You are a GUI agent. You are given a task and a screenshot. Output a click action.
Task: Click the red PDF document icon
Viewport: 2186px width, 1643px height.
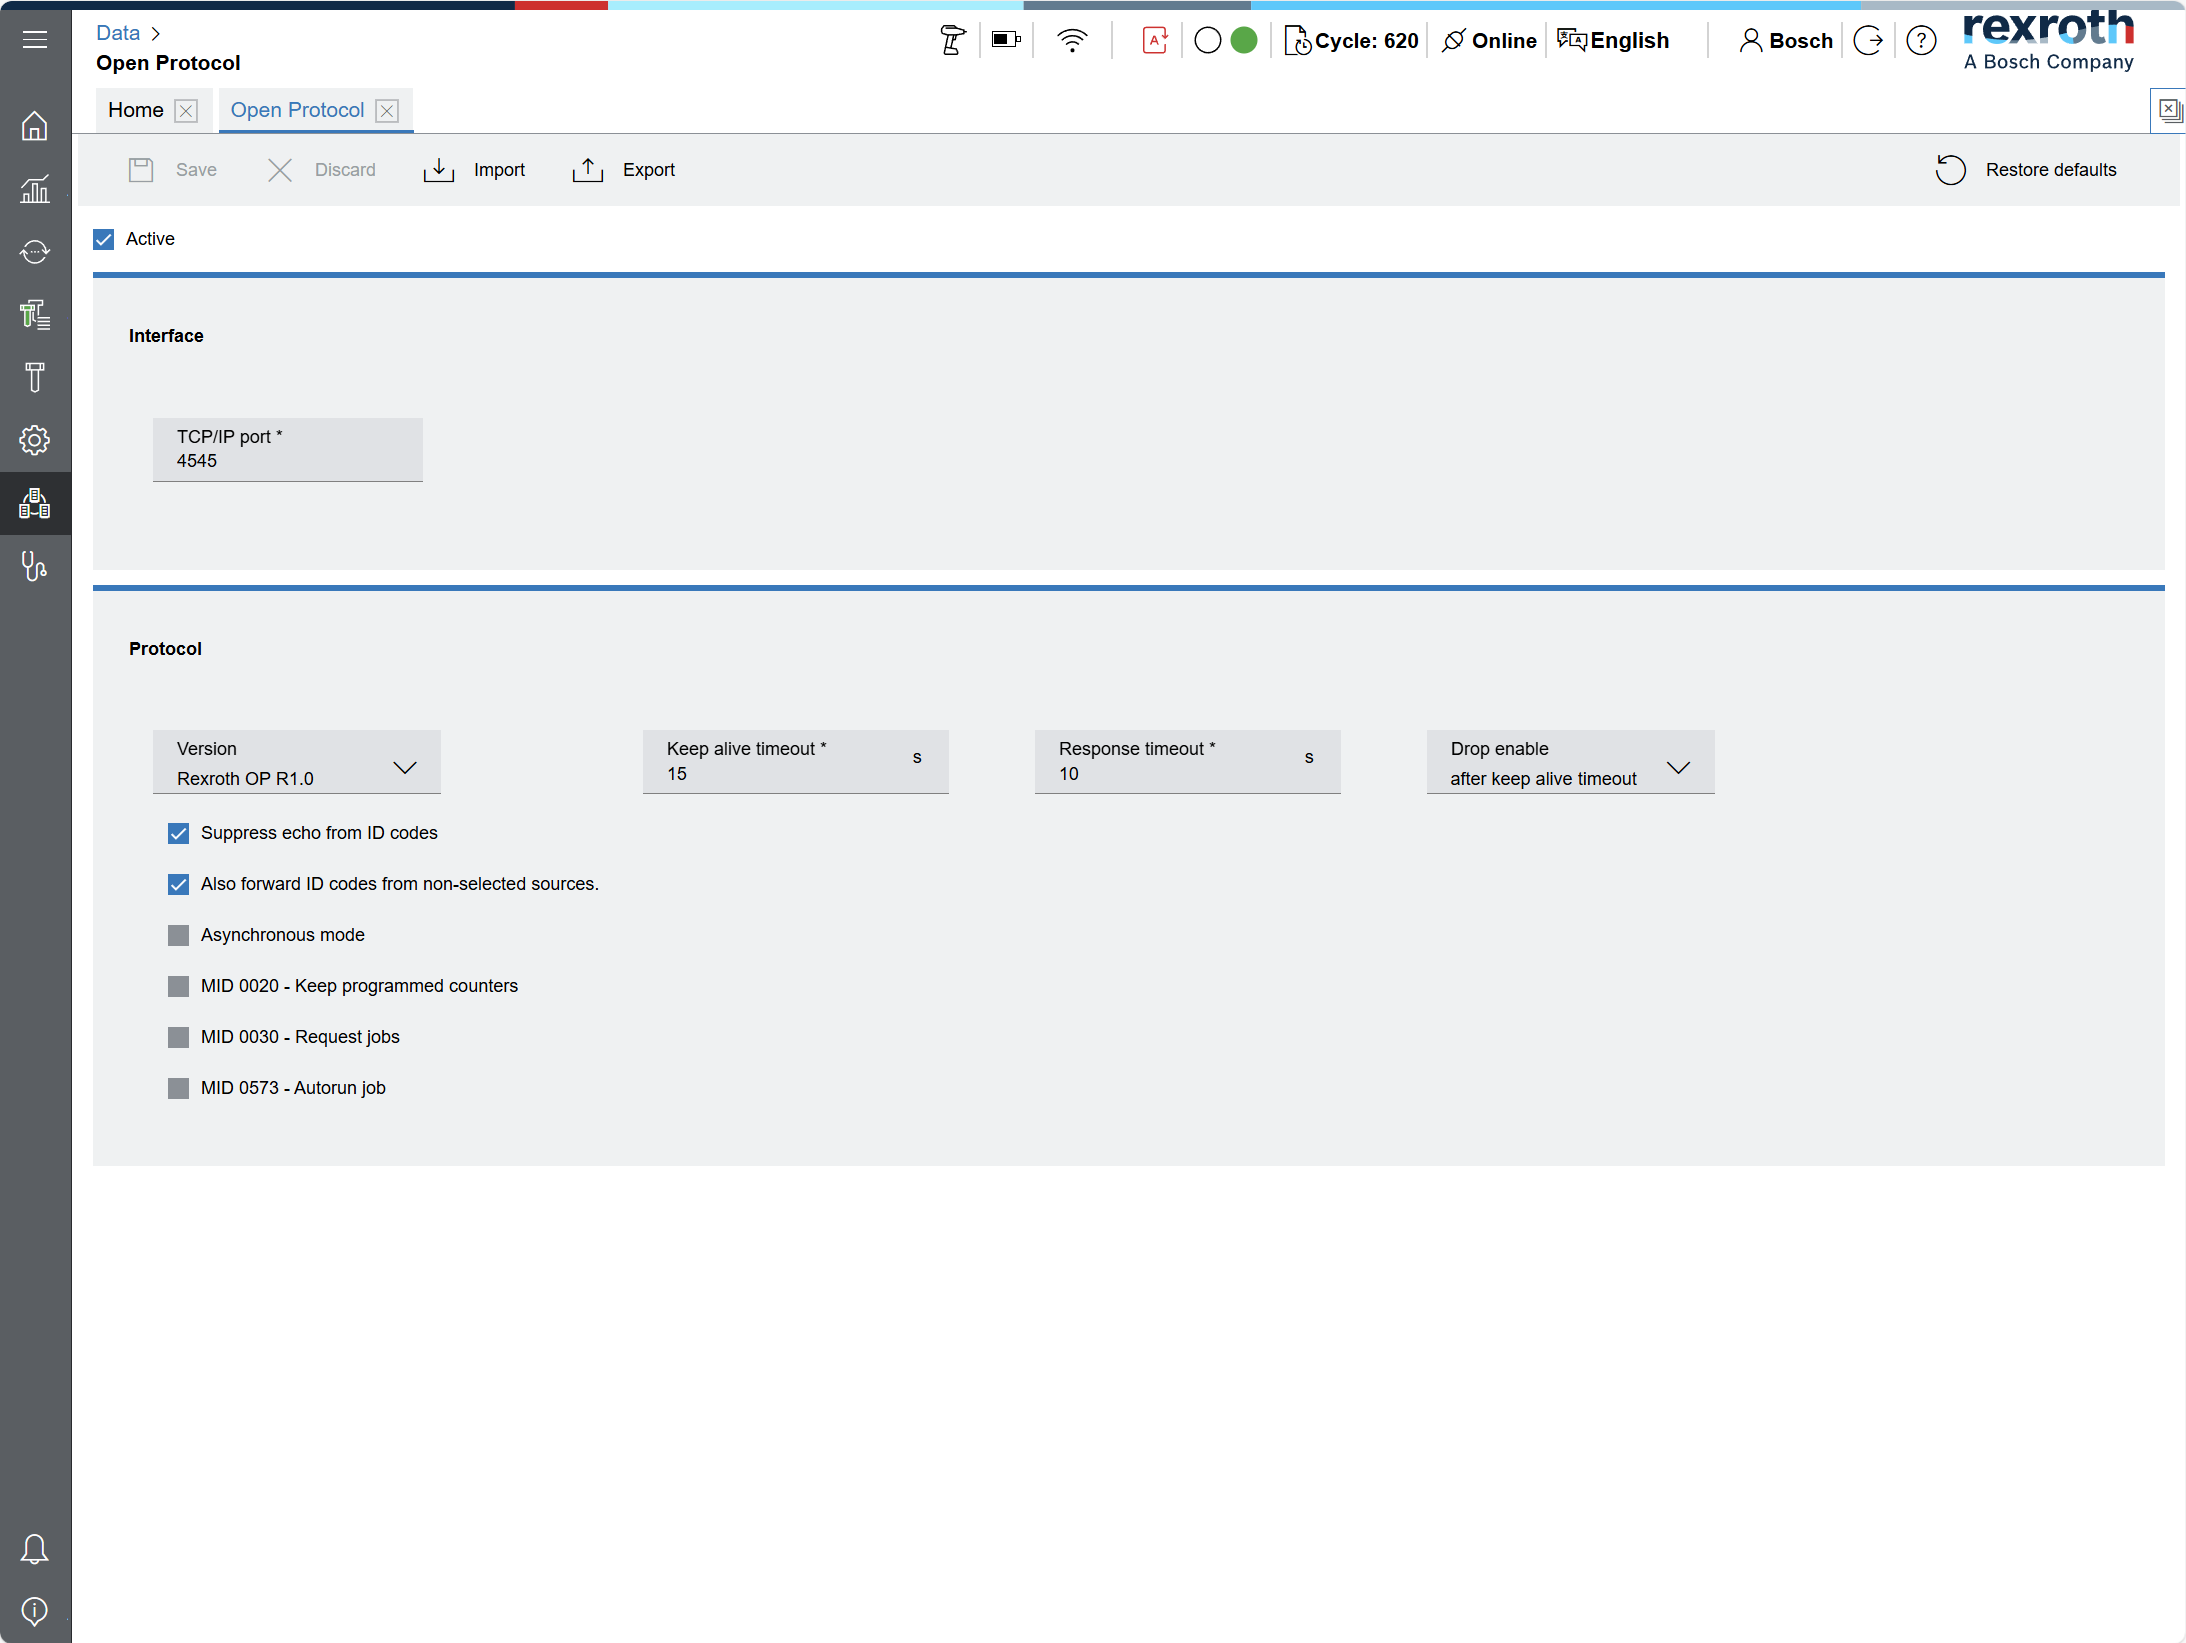point(1155,41)
